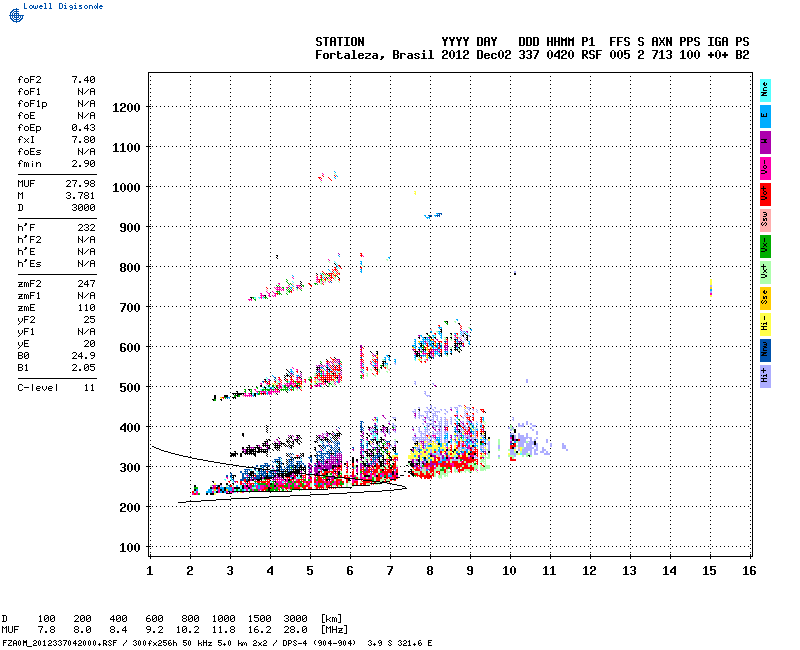Click the D 3000 entry in bottom table
Screen dimensions: 800x650
(x=295, y=619)
